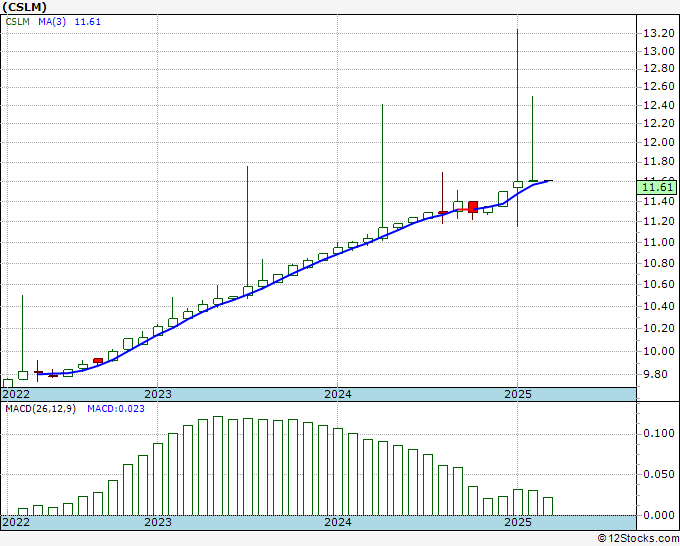Click the 11.61 moving average value in legend
The image size is (680, 546).
88,22
